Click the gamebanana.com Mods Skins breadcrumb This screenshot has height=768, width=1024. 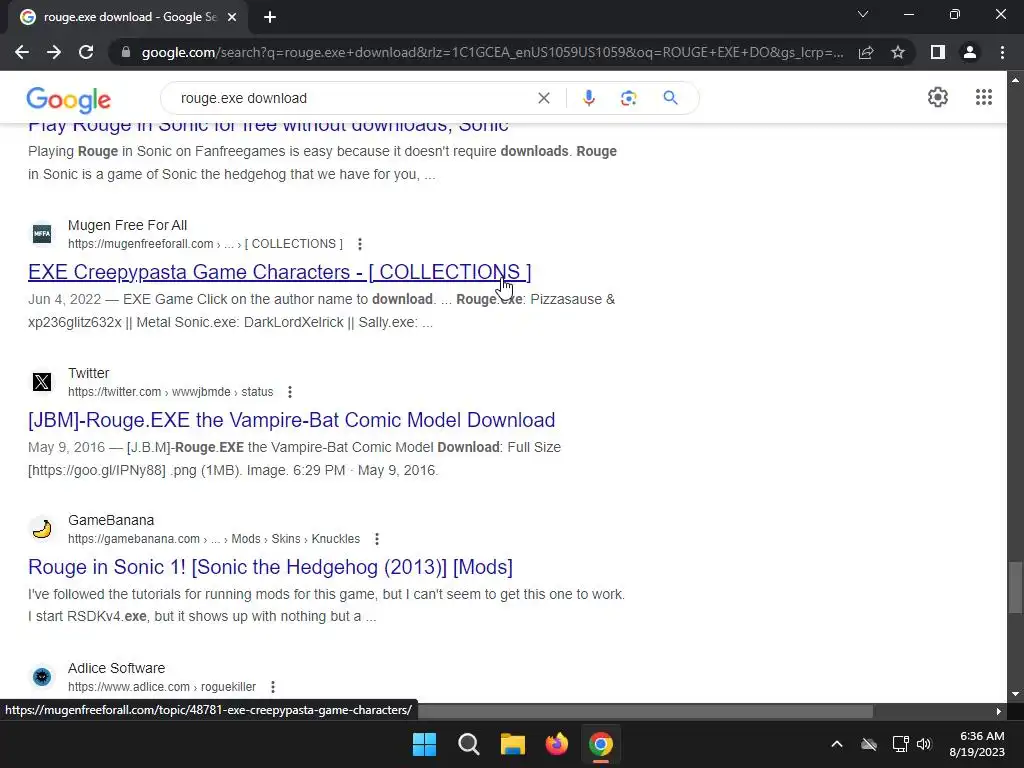(214, 539)
